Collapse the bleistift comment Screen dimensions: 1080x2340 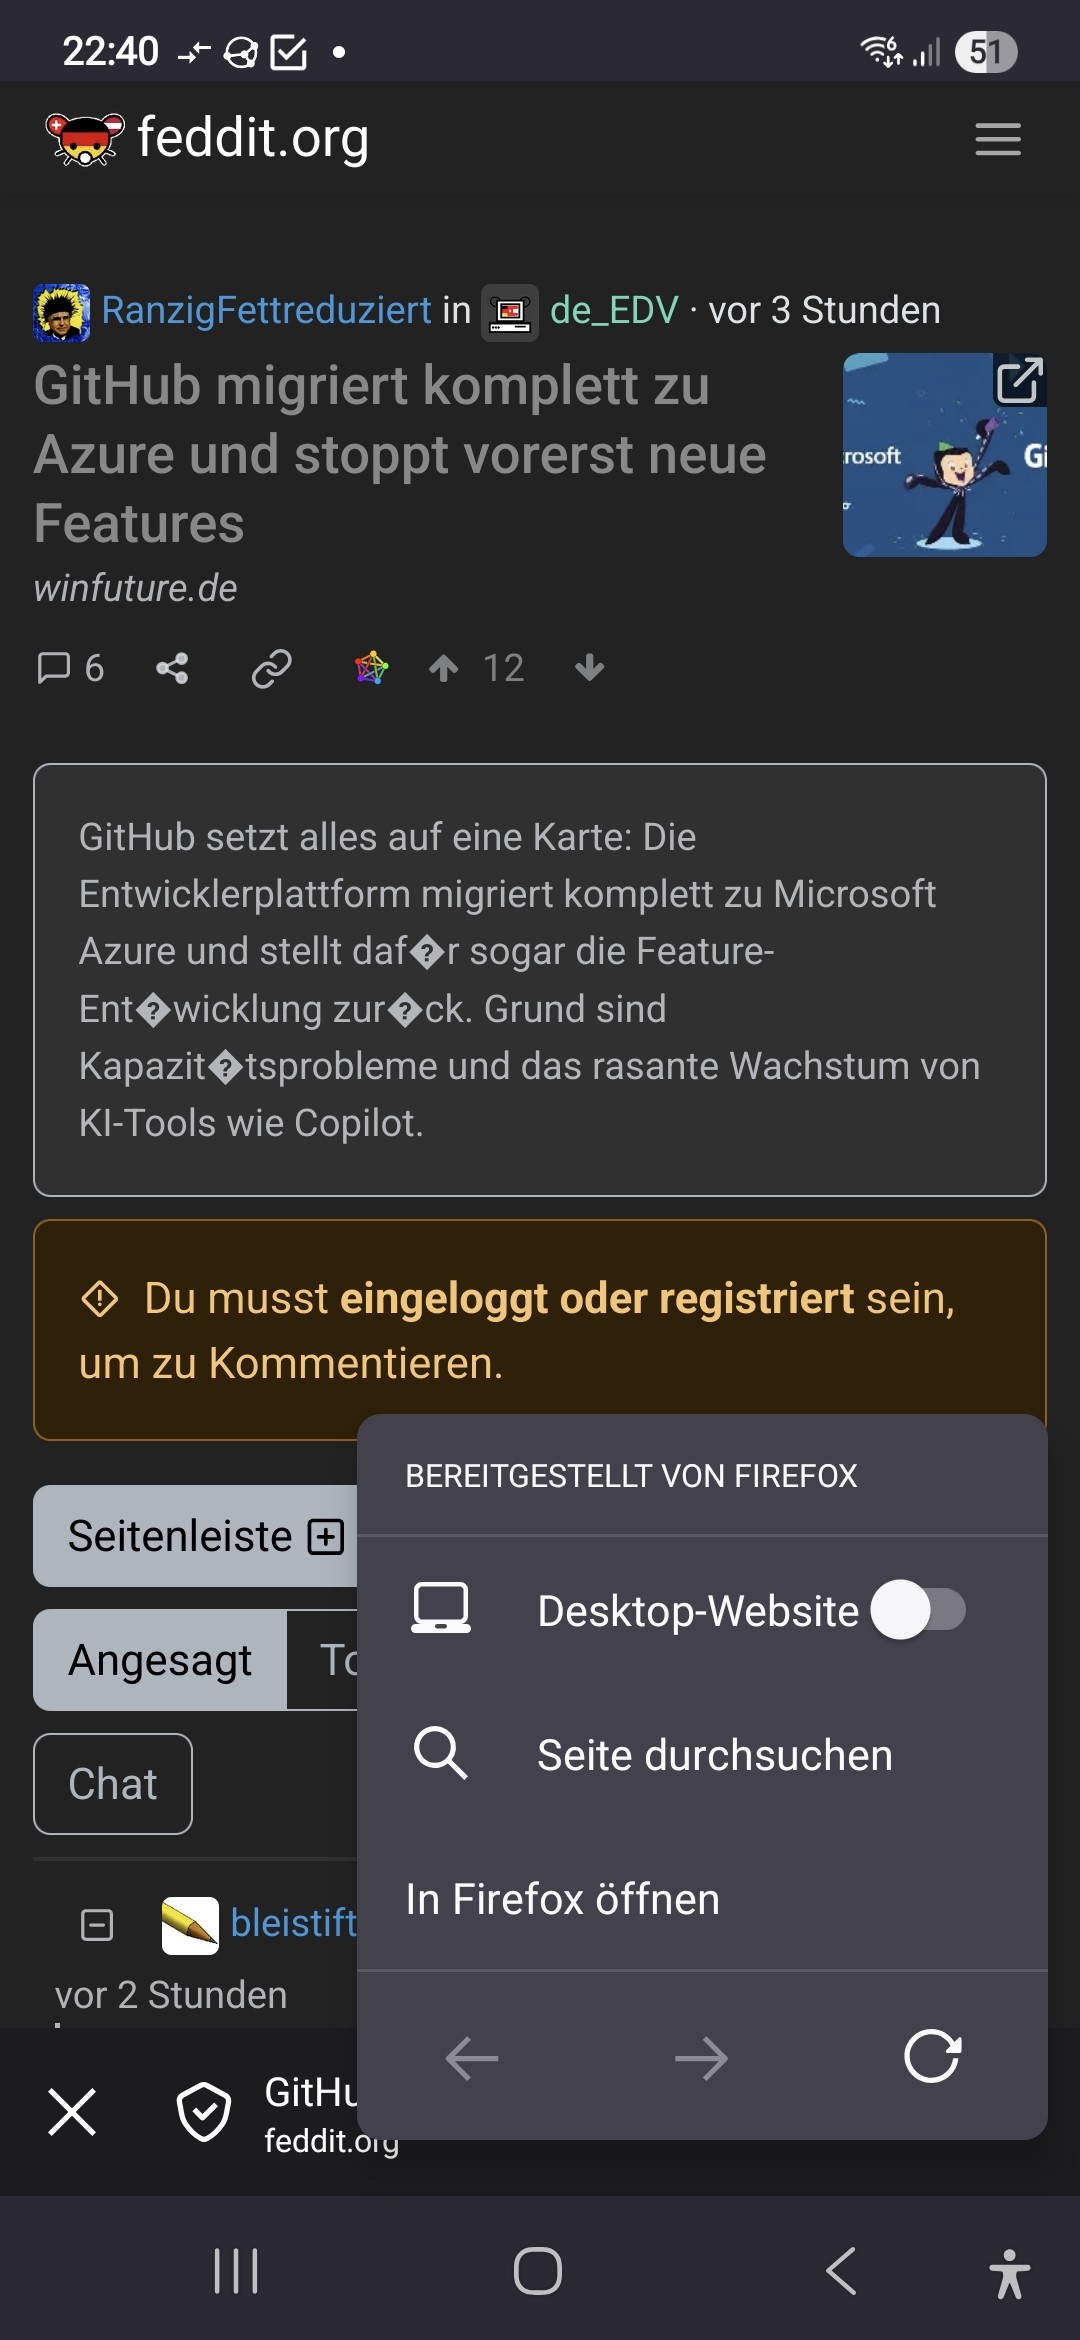click(x=97, y=1924)
